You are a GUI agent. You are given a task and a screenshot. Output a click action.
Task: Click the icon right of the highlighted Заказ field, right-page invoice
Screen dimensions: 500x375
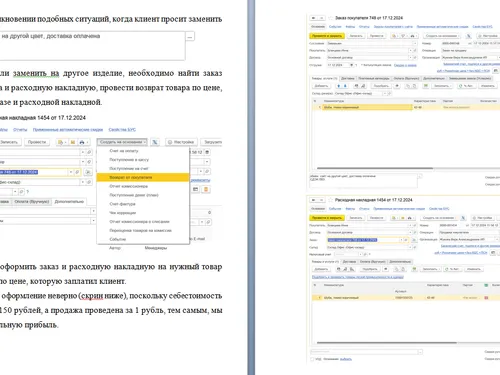coord(414,240)
